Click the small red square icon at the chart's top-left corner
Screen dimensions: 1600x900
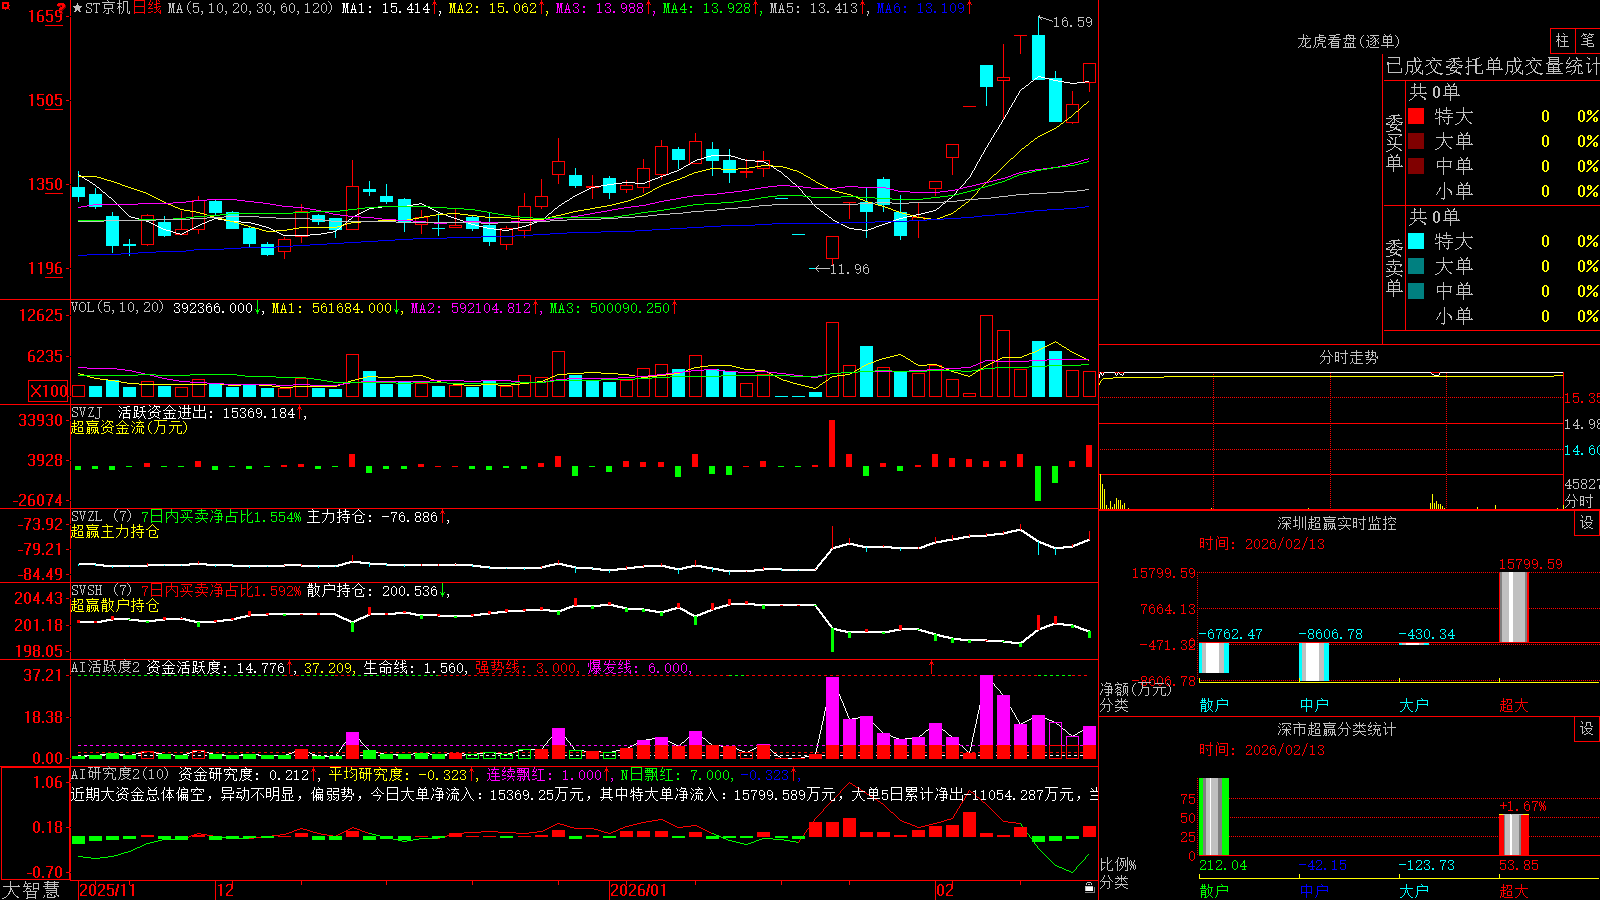[5, 5]
